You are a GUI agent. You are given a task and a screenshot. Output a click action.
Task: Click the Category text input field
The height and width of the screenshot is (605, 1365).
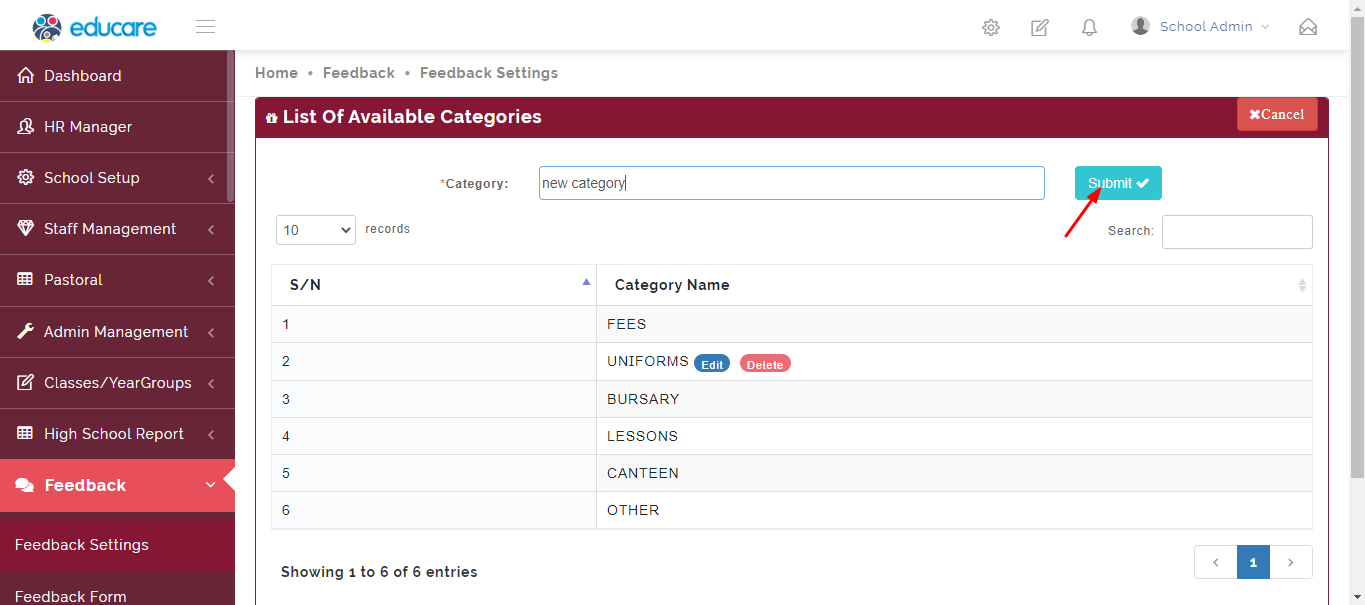coord(792,183)
